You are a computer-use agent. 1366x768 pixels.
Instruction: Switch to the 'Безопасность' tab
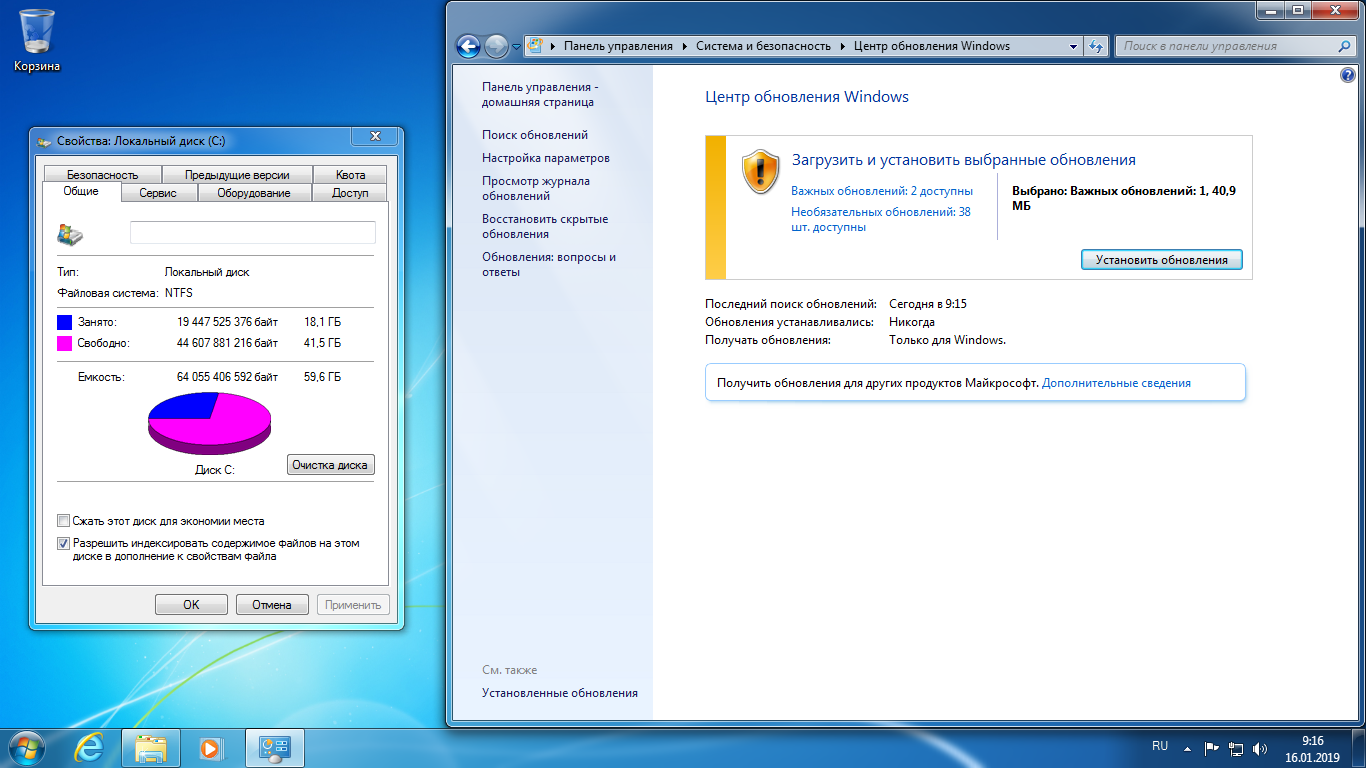click(102, 174)
